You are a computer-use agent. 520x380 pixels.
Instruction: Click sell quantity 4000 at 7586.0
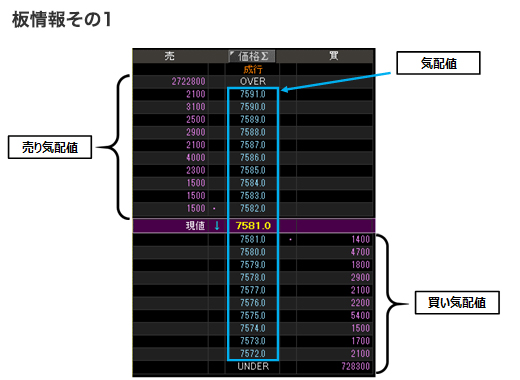(x=196, y=157)
